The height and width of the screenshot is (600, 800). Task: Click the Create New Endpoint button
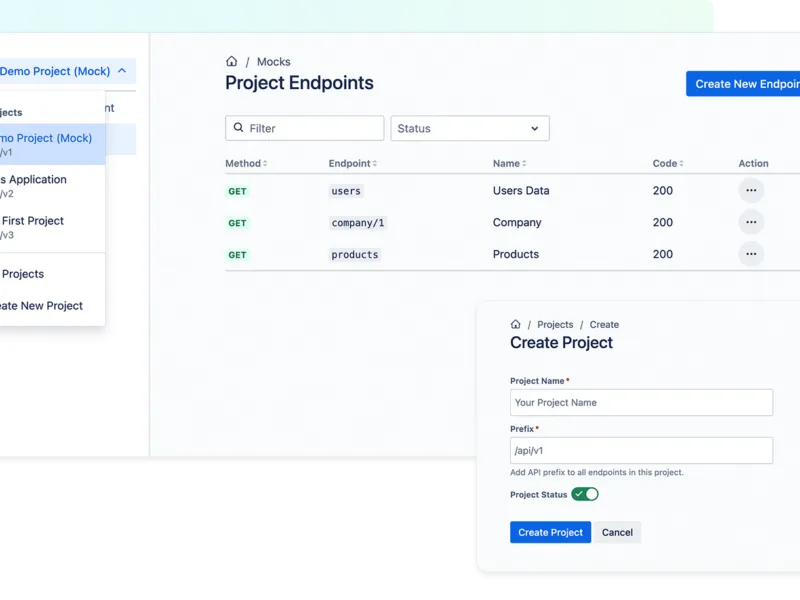745,84
